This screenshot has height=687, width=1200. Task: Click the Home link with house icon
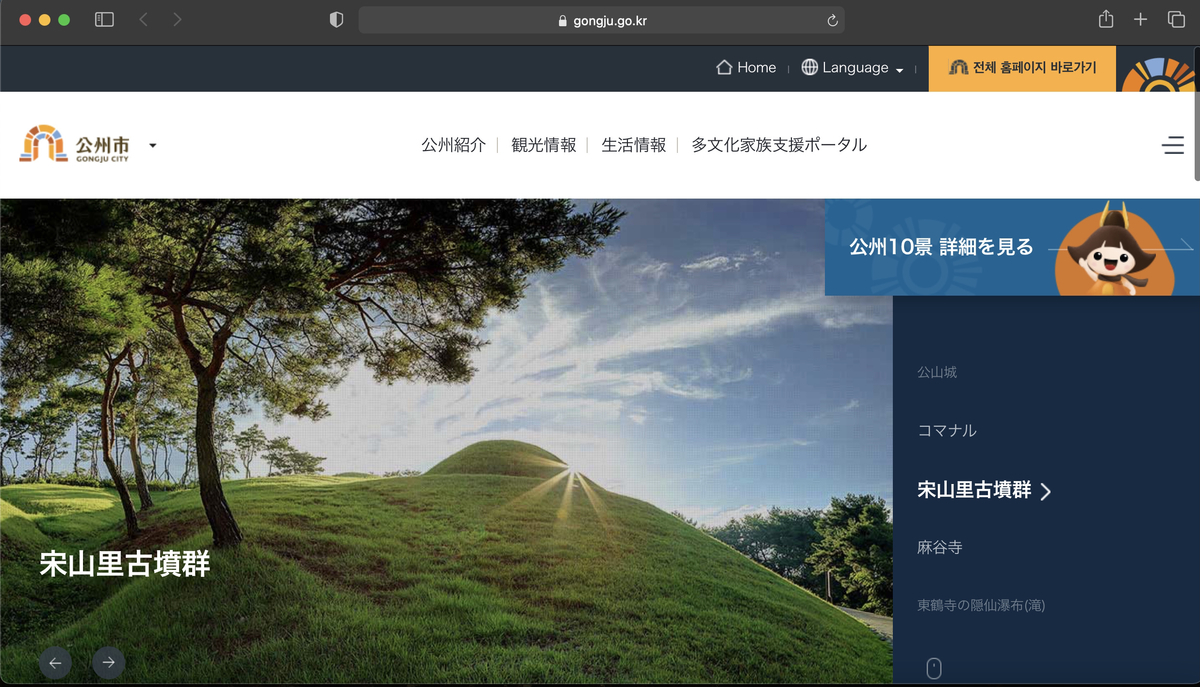[746, 68]
